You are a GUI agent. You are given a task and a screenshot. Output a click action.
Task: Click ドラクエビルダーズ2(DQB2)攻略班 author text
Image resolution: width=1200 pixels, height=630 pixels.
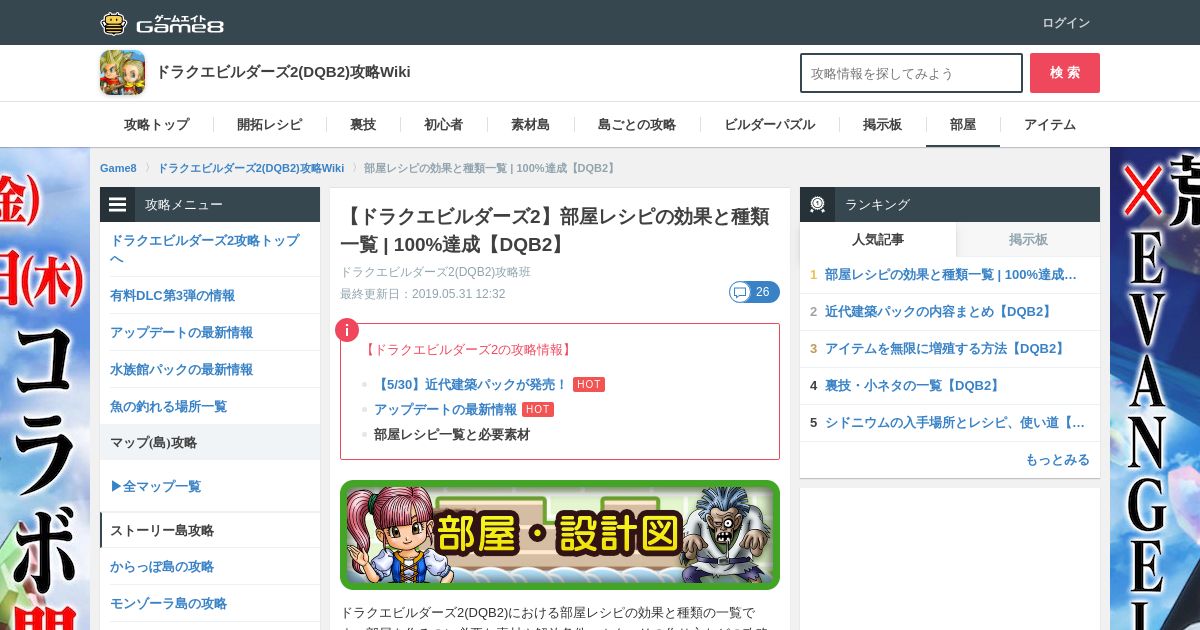click(436, 272)
